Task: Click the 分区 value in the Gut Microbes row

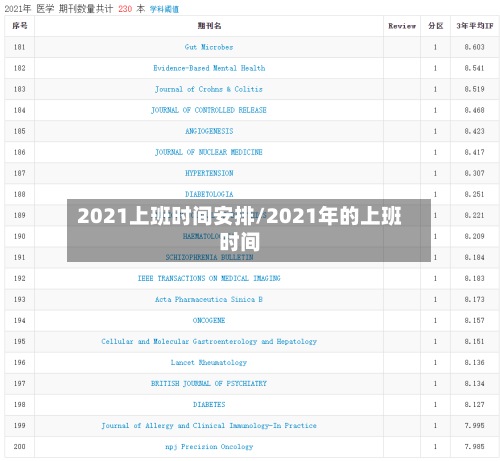Action: pyautogui.click(x=435, y=47)
